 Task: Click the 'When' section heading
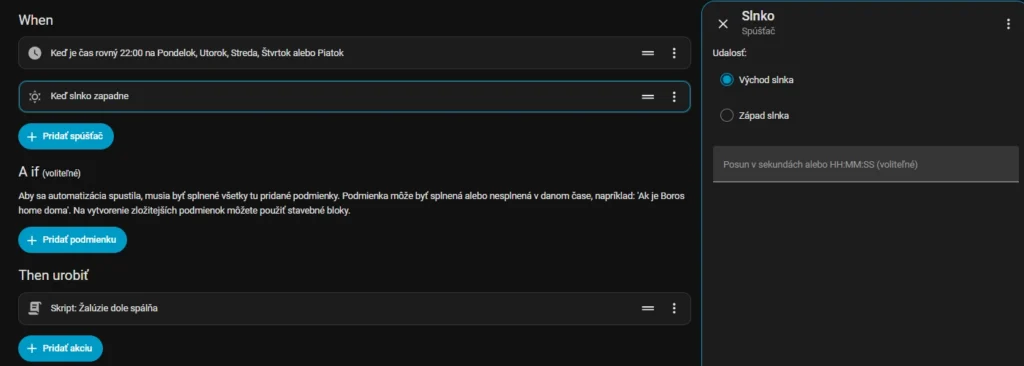pyautogui.click(x=36, y=20)
